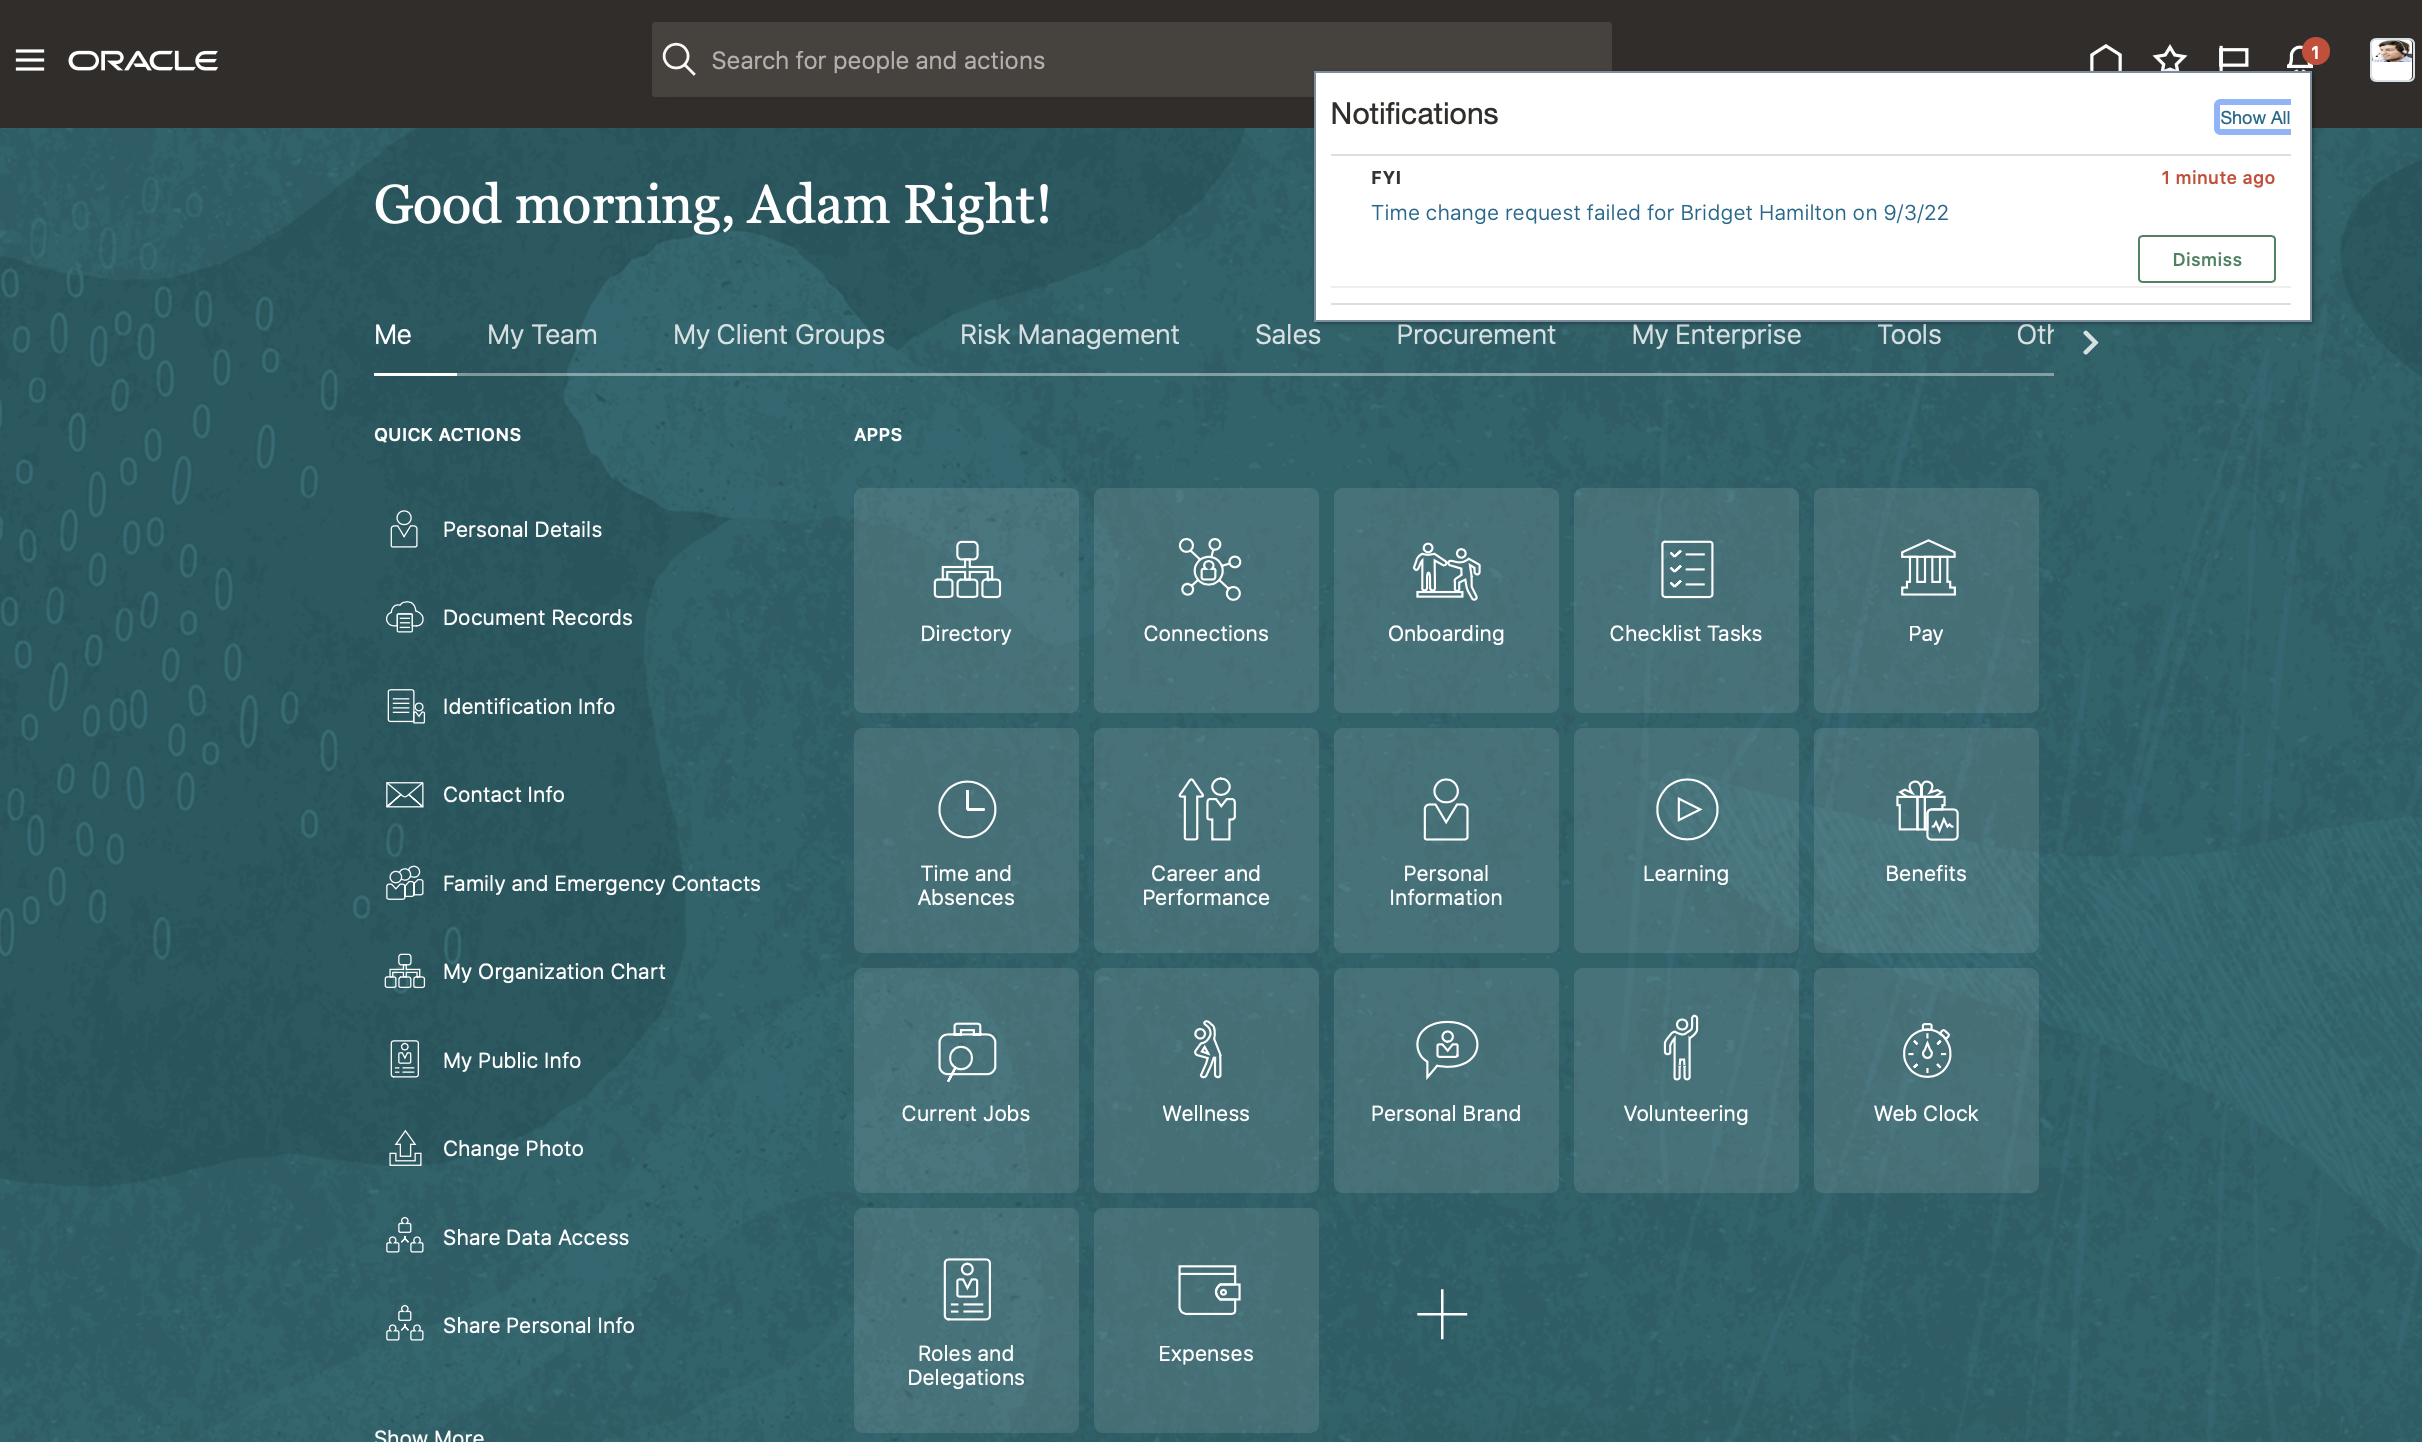Image resolution: width=2422 pixels, height=1442 pixels.
Task: Launch the Web Clock app
Action: pos(1925,1079)
